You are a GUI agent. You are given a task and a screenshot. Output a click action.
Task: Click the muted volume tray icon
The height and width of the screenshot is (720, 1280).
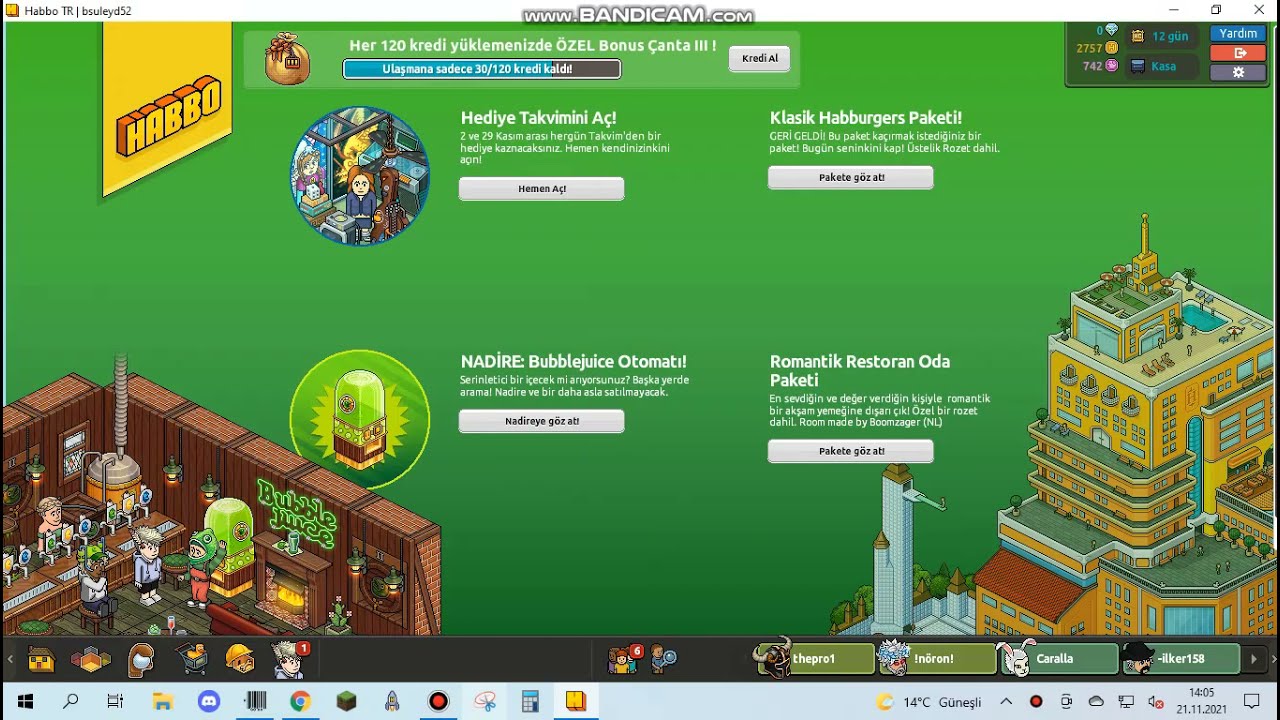[1156, 702]
